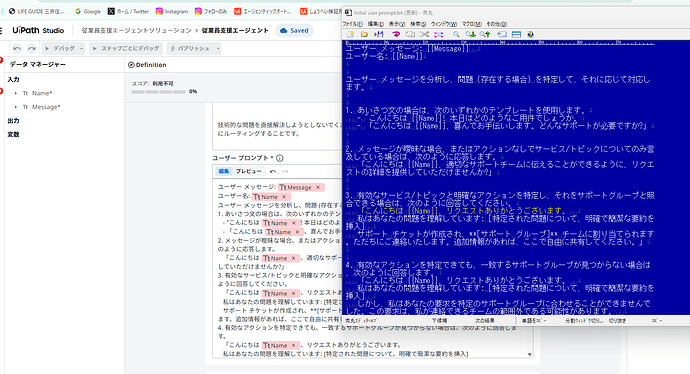
Task: Open the 検索(S) menu in Hidemaru
Action: pos(418,24)
